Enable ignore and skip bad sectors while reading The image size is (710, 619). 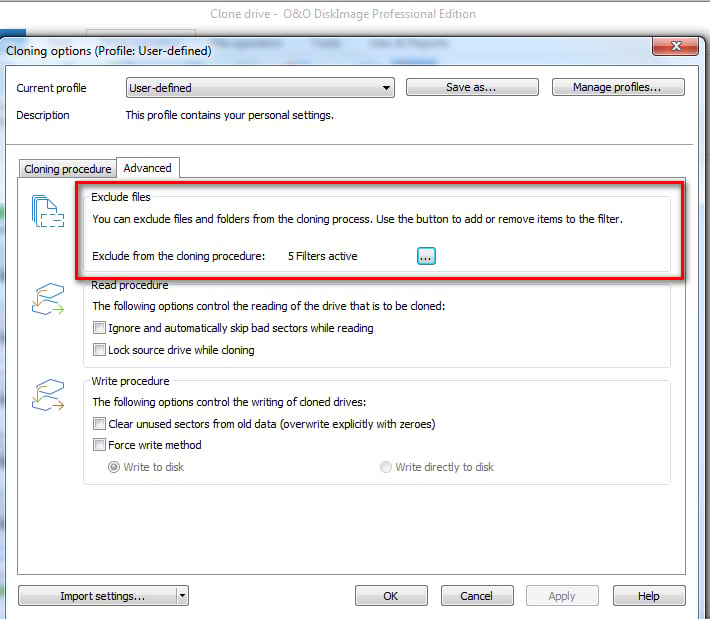point(99,327)
